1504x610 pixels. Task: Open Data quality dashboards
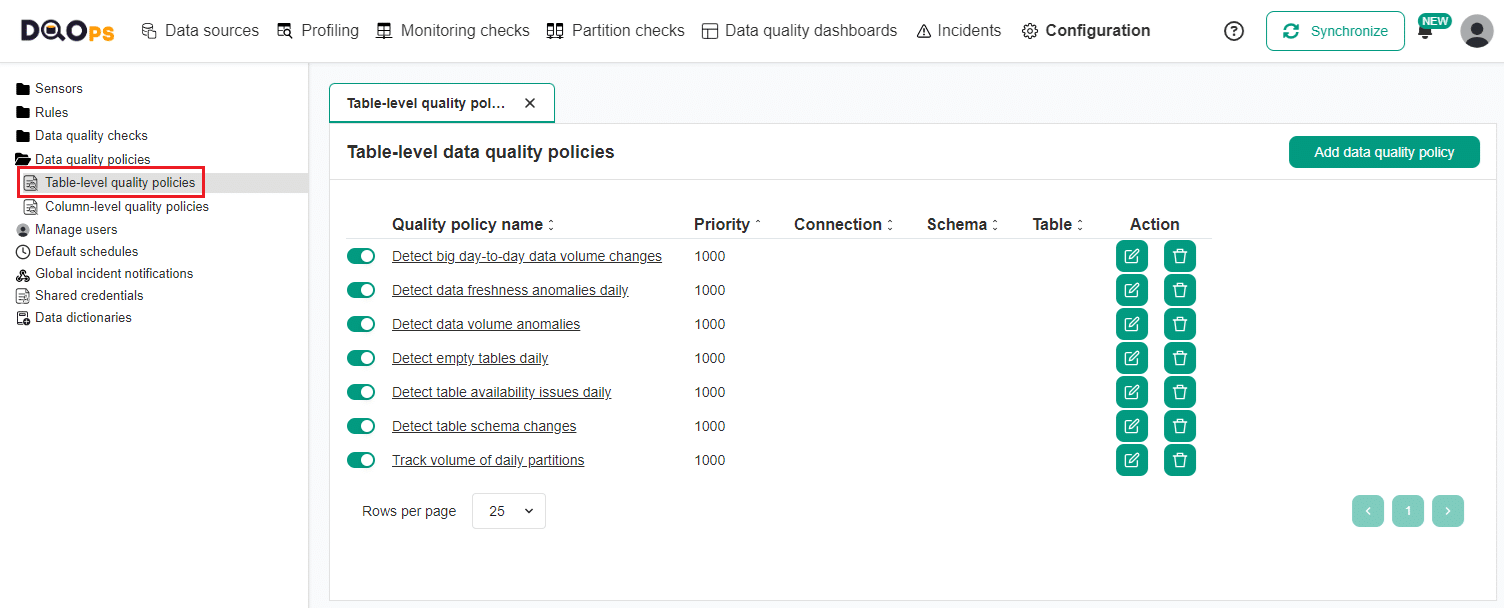[x=800, y=31]
